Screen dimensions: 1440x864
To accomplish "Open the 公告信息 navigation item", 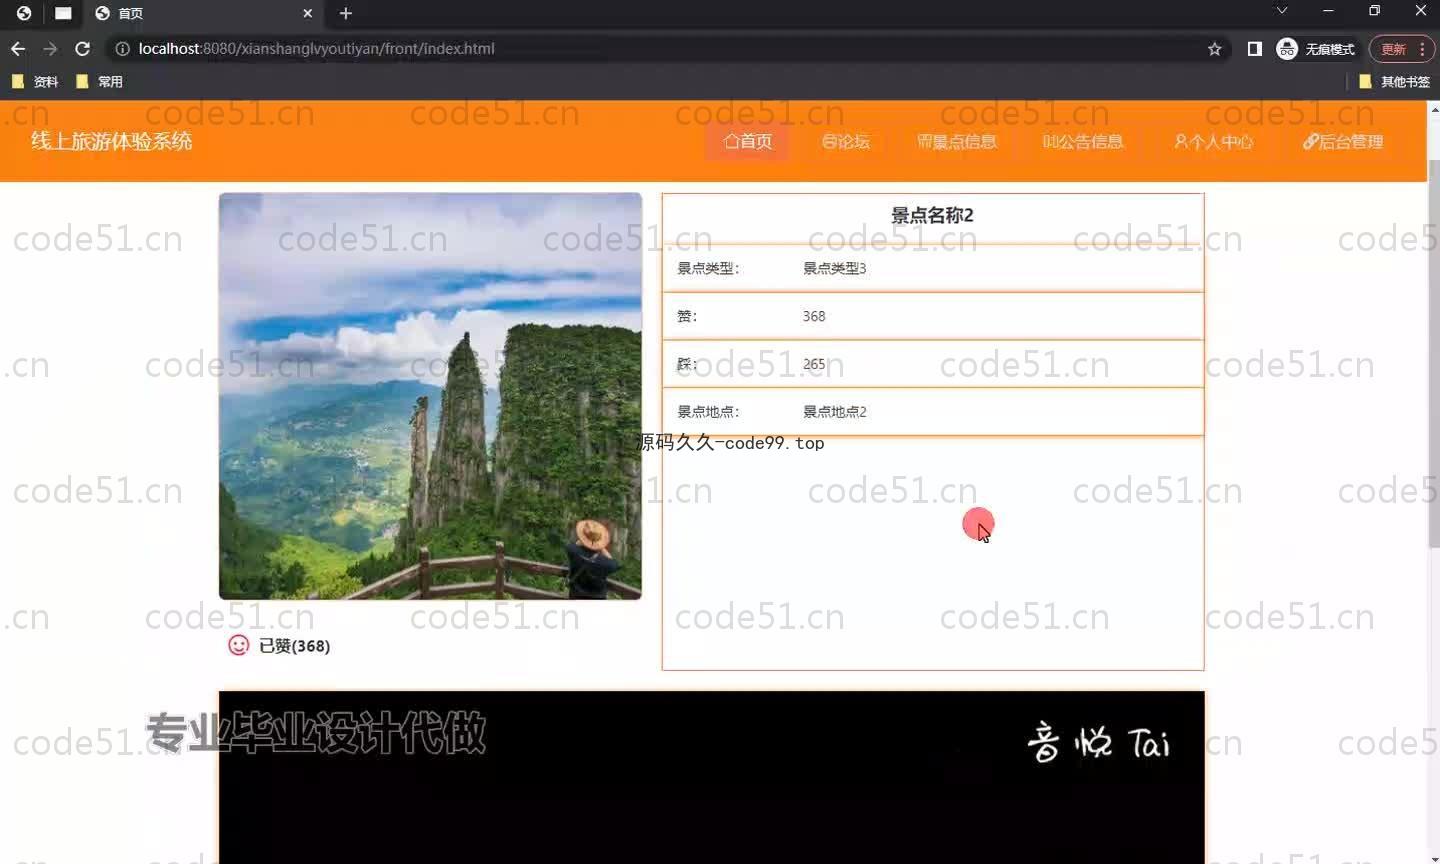I will pos(1083,141).
